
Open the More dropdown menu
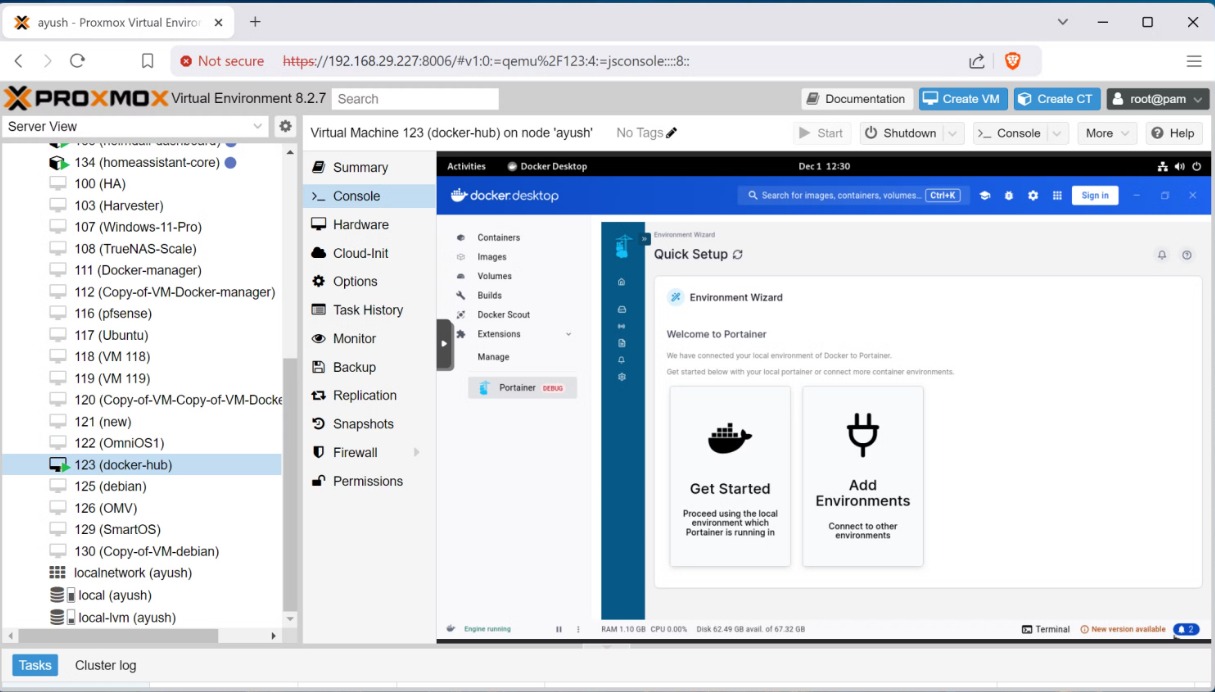coord(1106,133)
